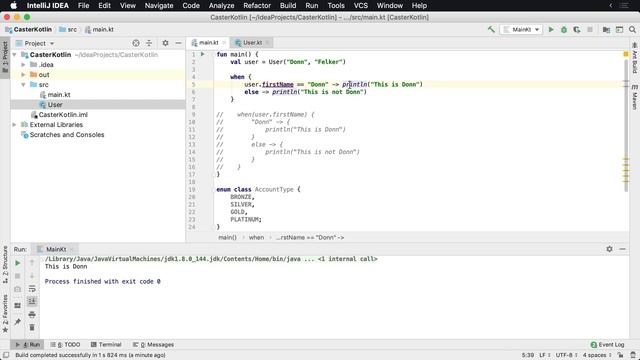
Task: Switch to the main.kt editor tab
Action: [x=208, y=42]
